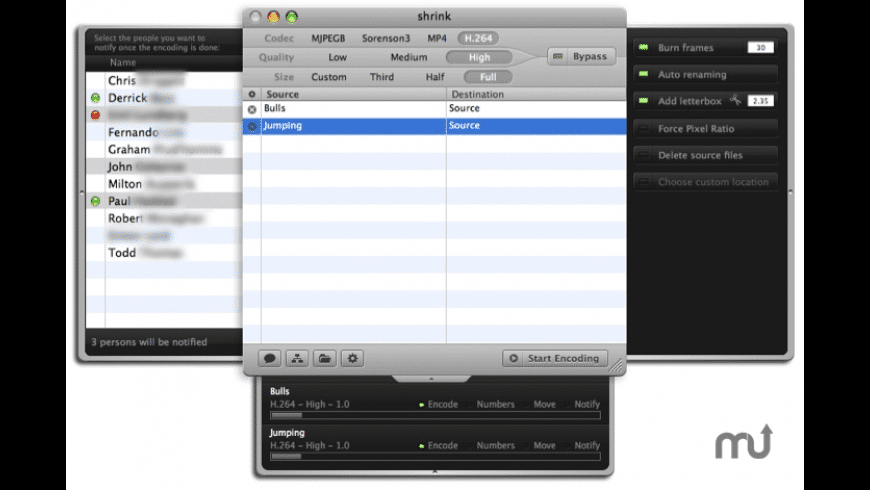Grab the window resize grip corner
870x490 pixels.
coord(616,365)
